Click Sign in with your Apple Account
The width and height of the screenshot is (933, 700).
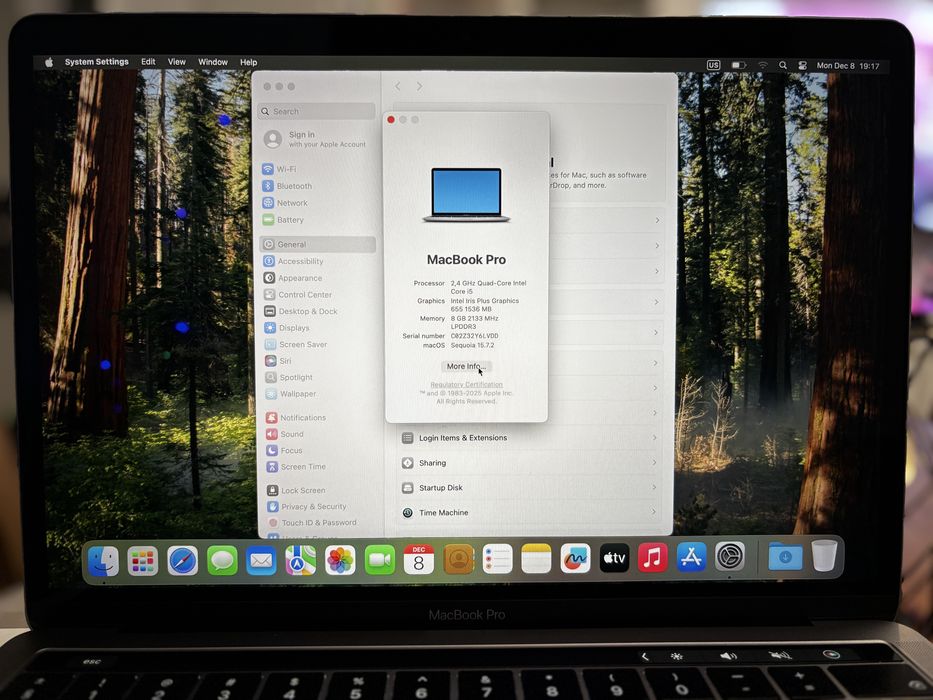[x=317, y=139]
